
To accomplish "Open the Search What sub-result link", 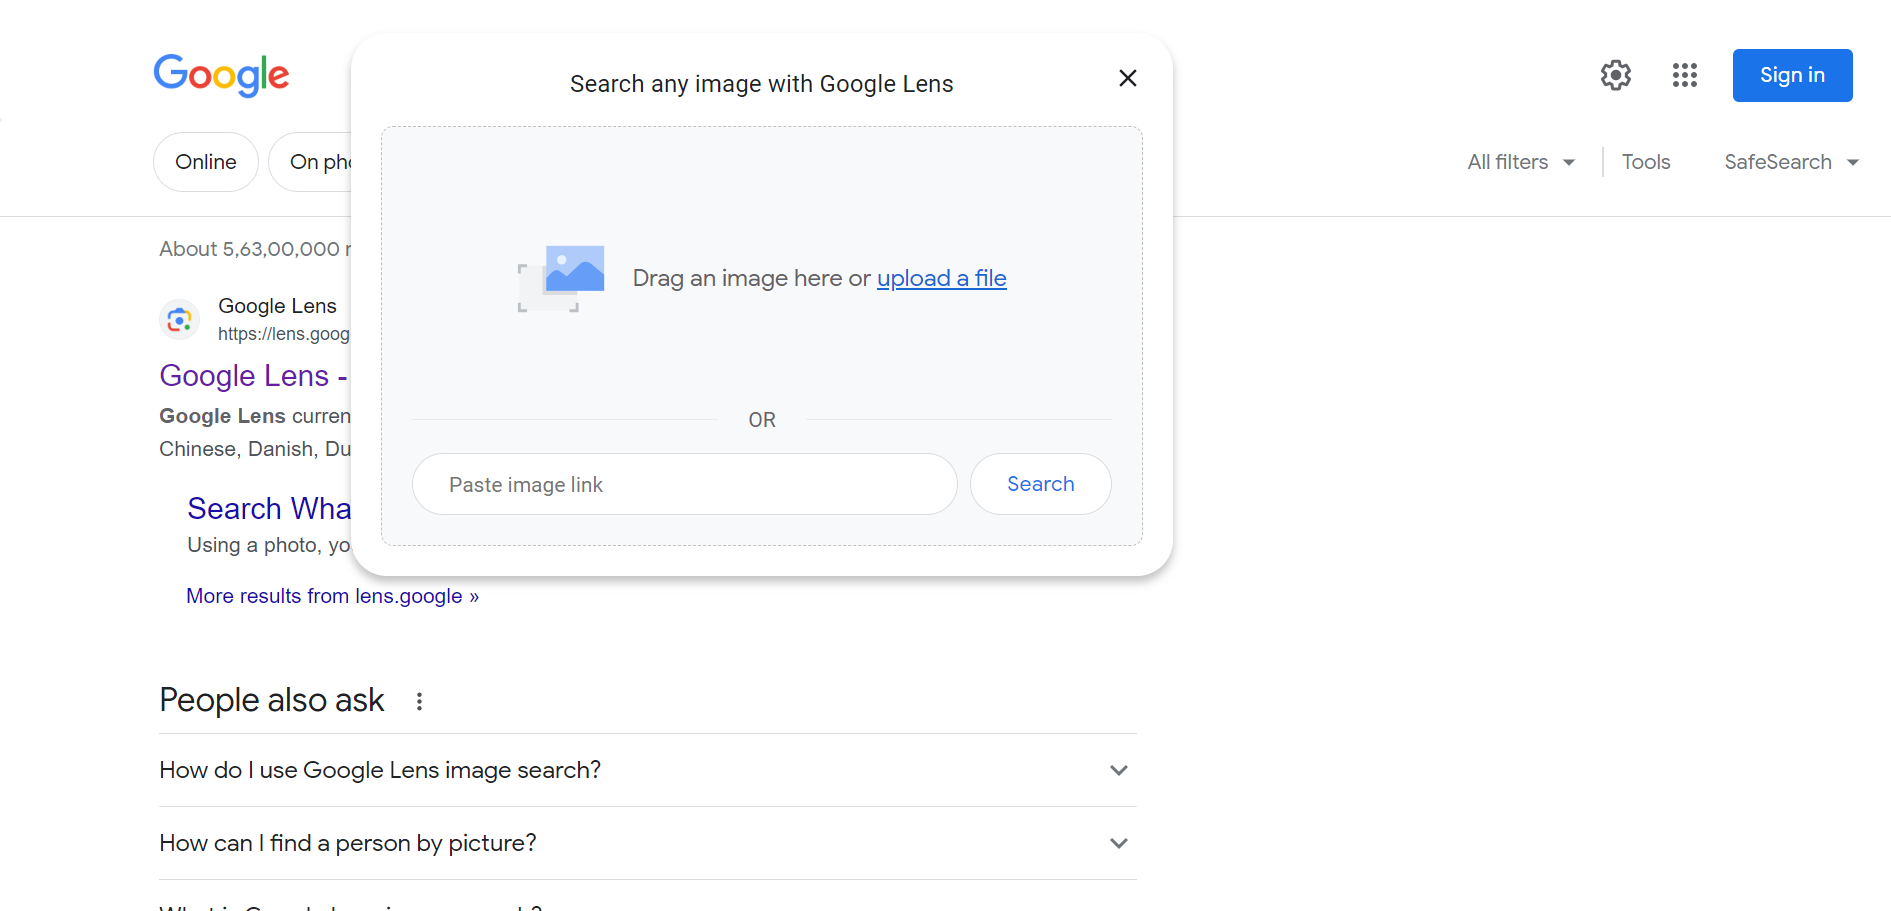I will click(269, 509).
